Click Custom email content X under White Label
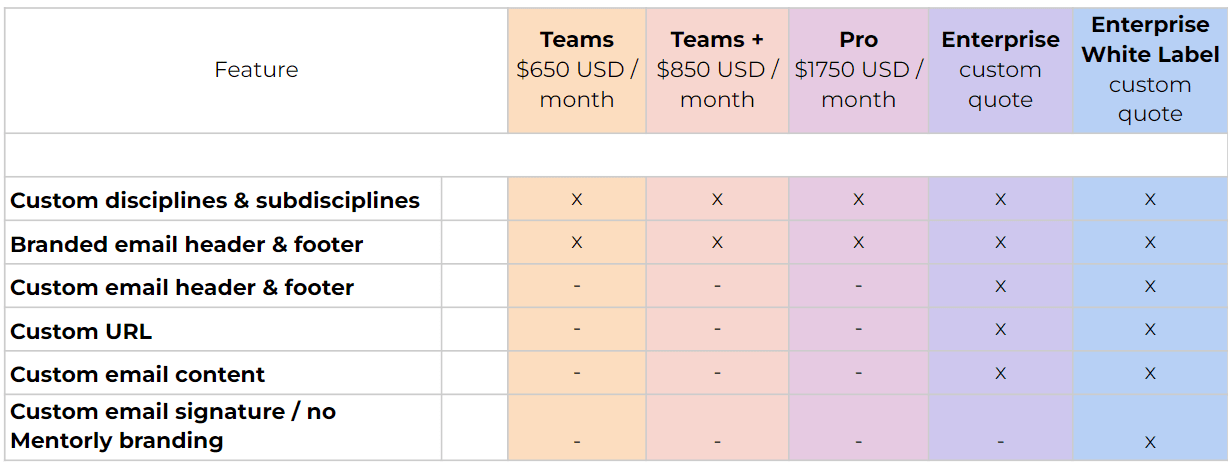1231x465 pixels. click(x=1150, y=374)
